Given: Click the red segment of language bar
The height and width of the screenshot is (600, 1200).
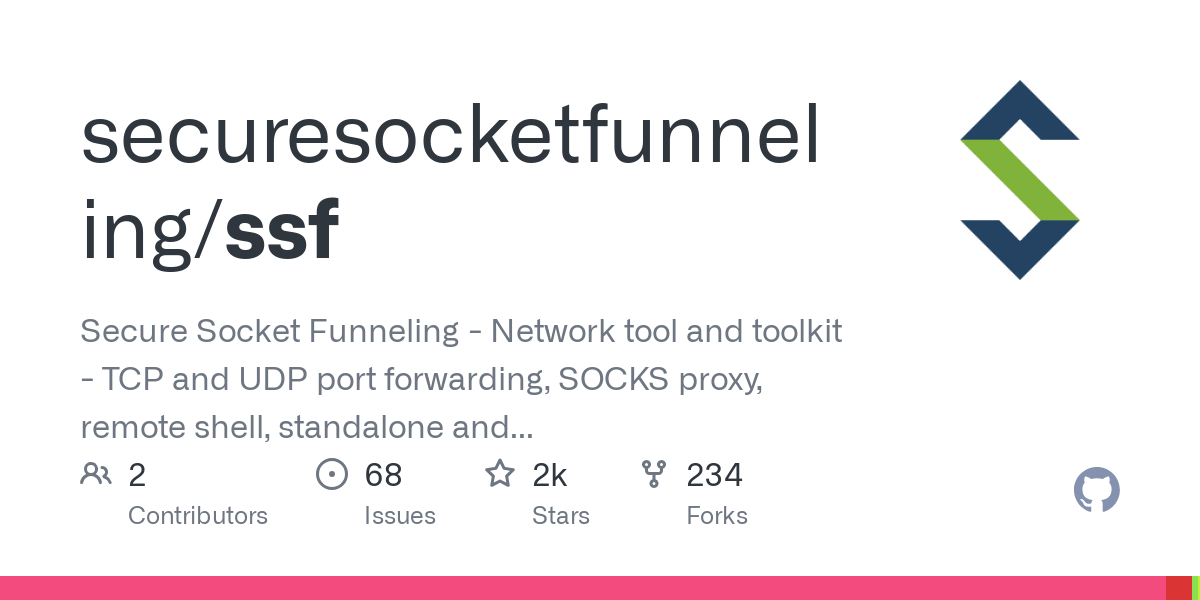Looking at the screenshot, I should [x=1178, y=588].
